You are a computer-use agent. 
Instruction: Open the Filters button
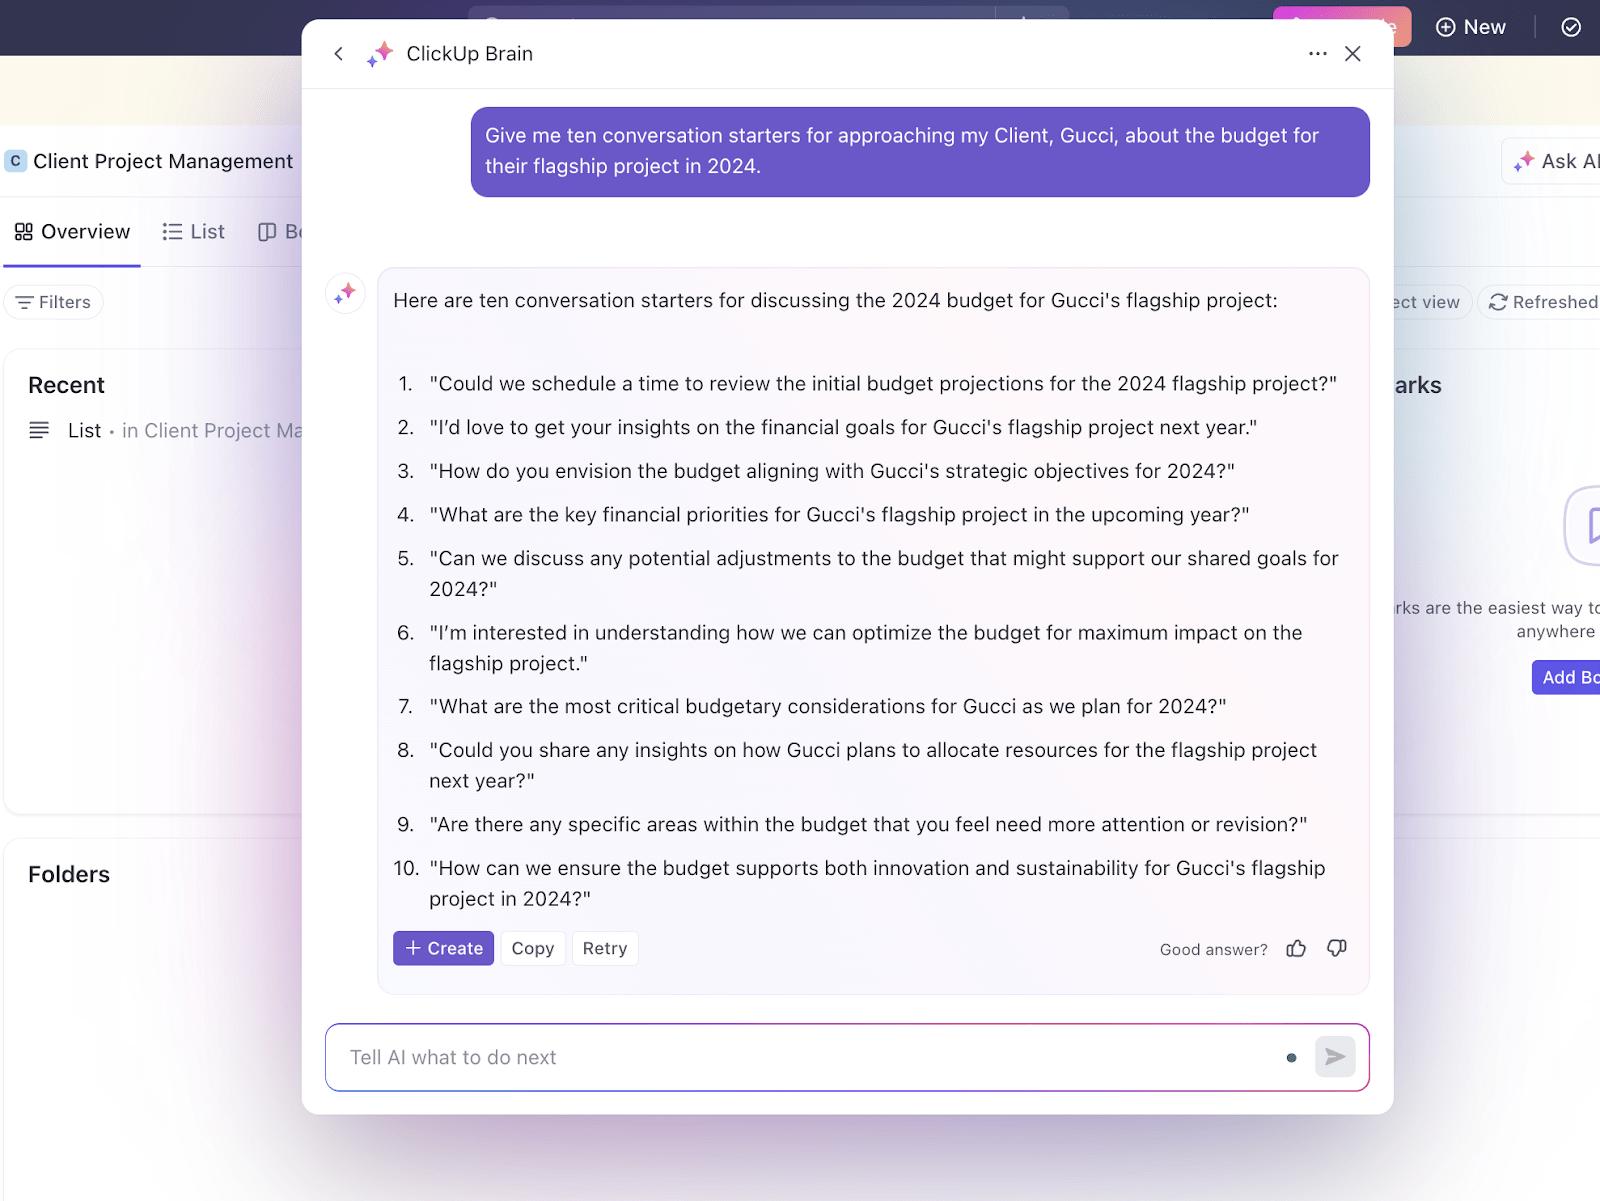(54, 302)
